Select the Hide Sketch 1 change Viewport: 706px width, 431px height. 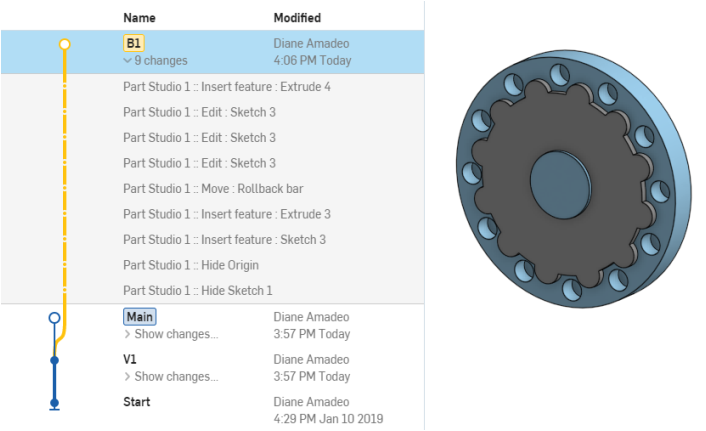tap(198, 290)
